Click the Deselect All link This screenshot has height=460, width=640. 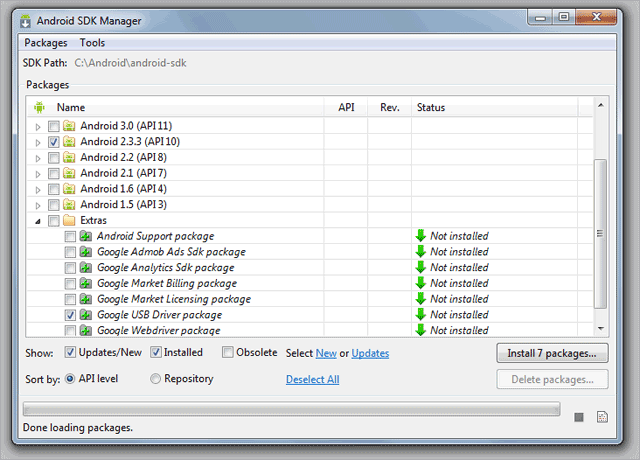coord(313,380)
